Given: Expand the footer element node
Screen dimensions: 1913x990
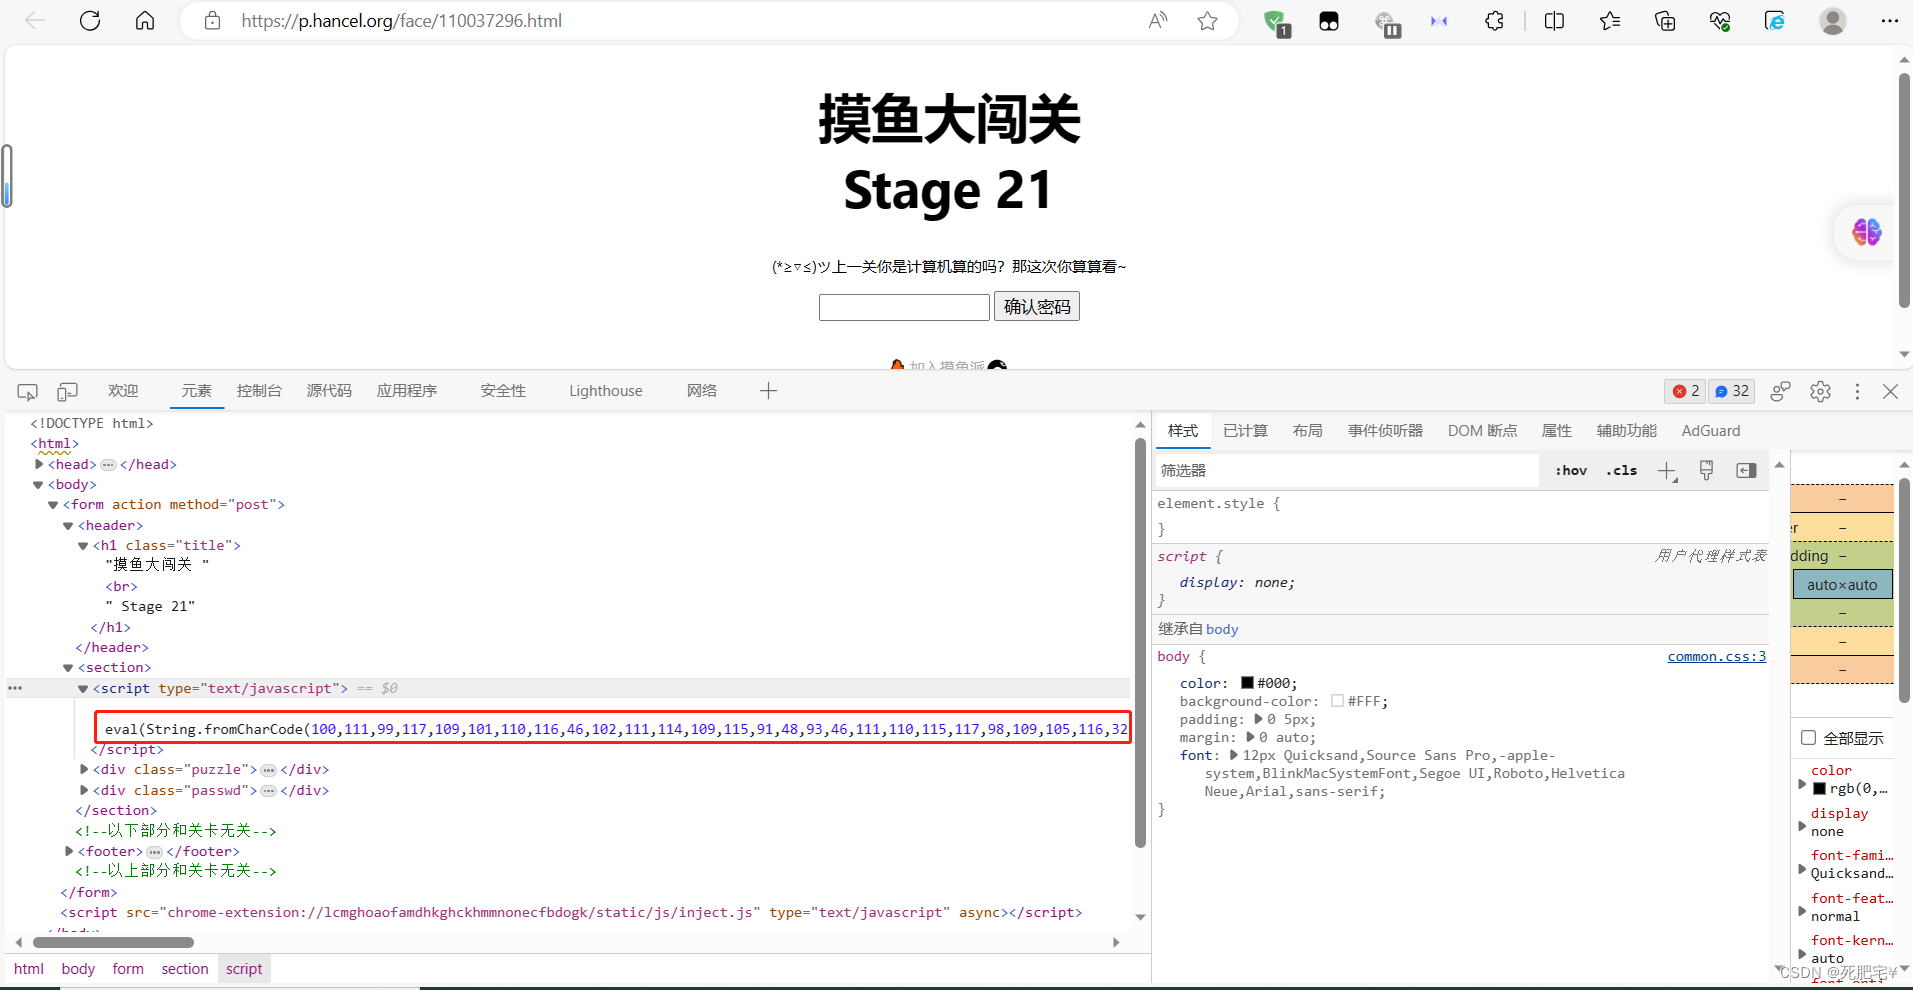Looking at the screenshot, I should 69,851.
